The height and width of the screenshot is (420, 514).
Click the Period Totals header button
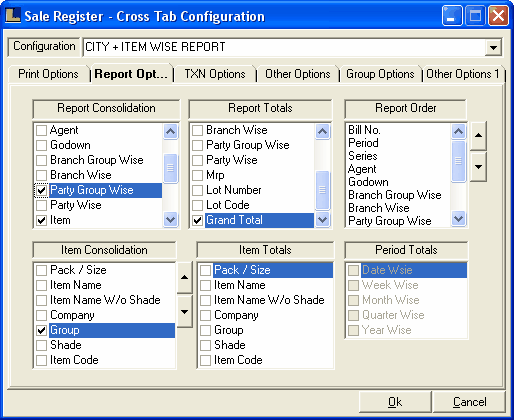coord(406,250)
